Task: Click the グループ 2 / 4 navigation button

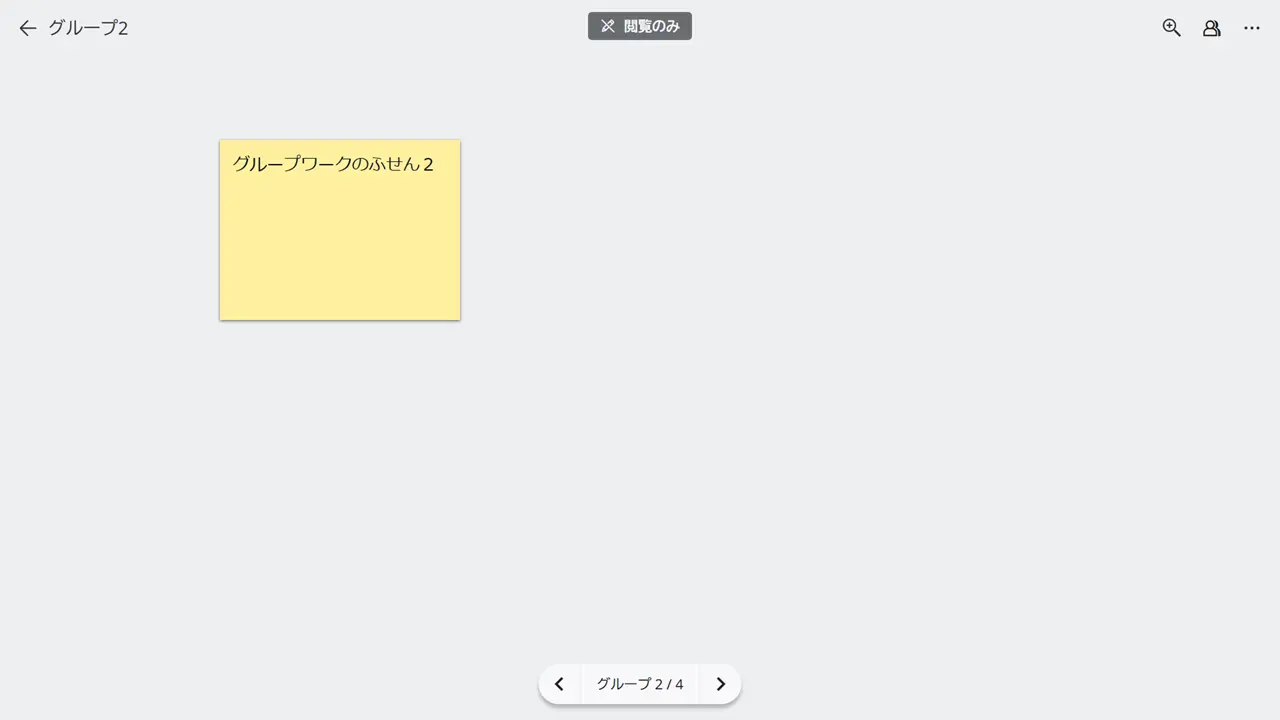Action: [x=639, y=684]
